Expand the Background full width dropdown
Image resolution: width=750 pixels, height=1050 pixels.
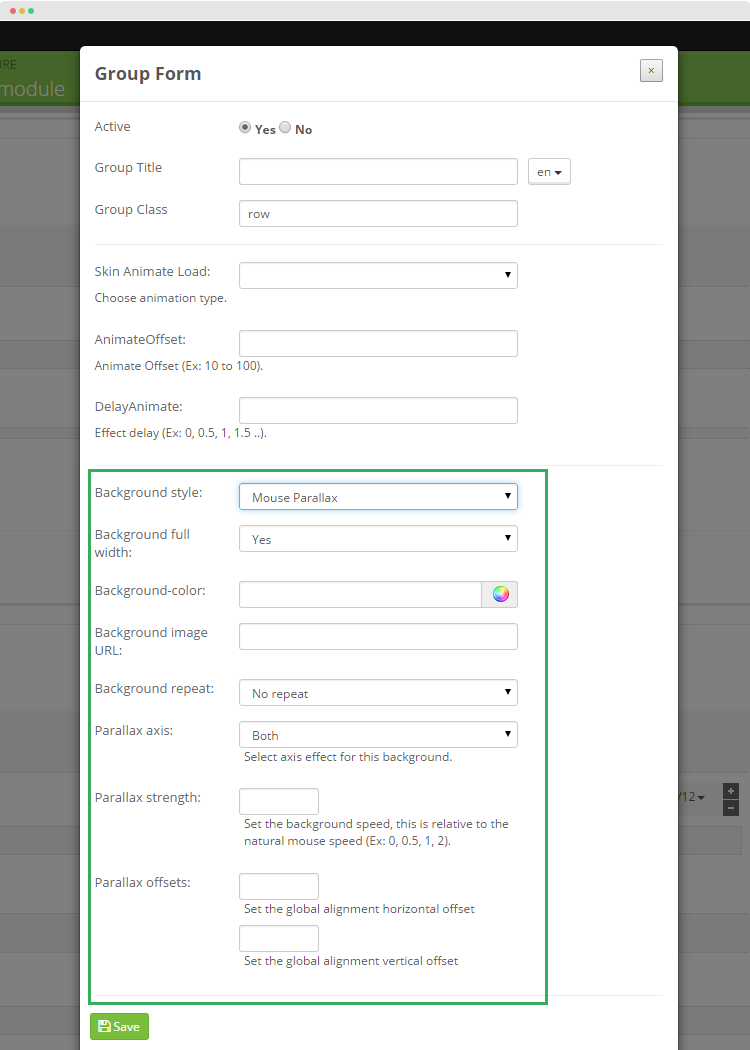tap(378, 538)
